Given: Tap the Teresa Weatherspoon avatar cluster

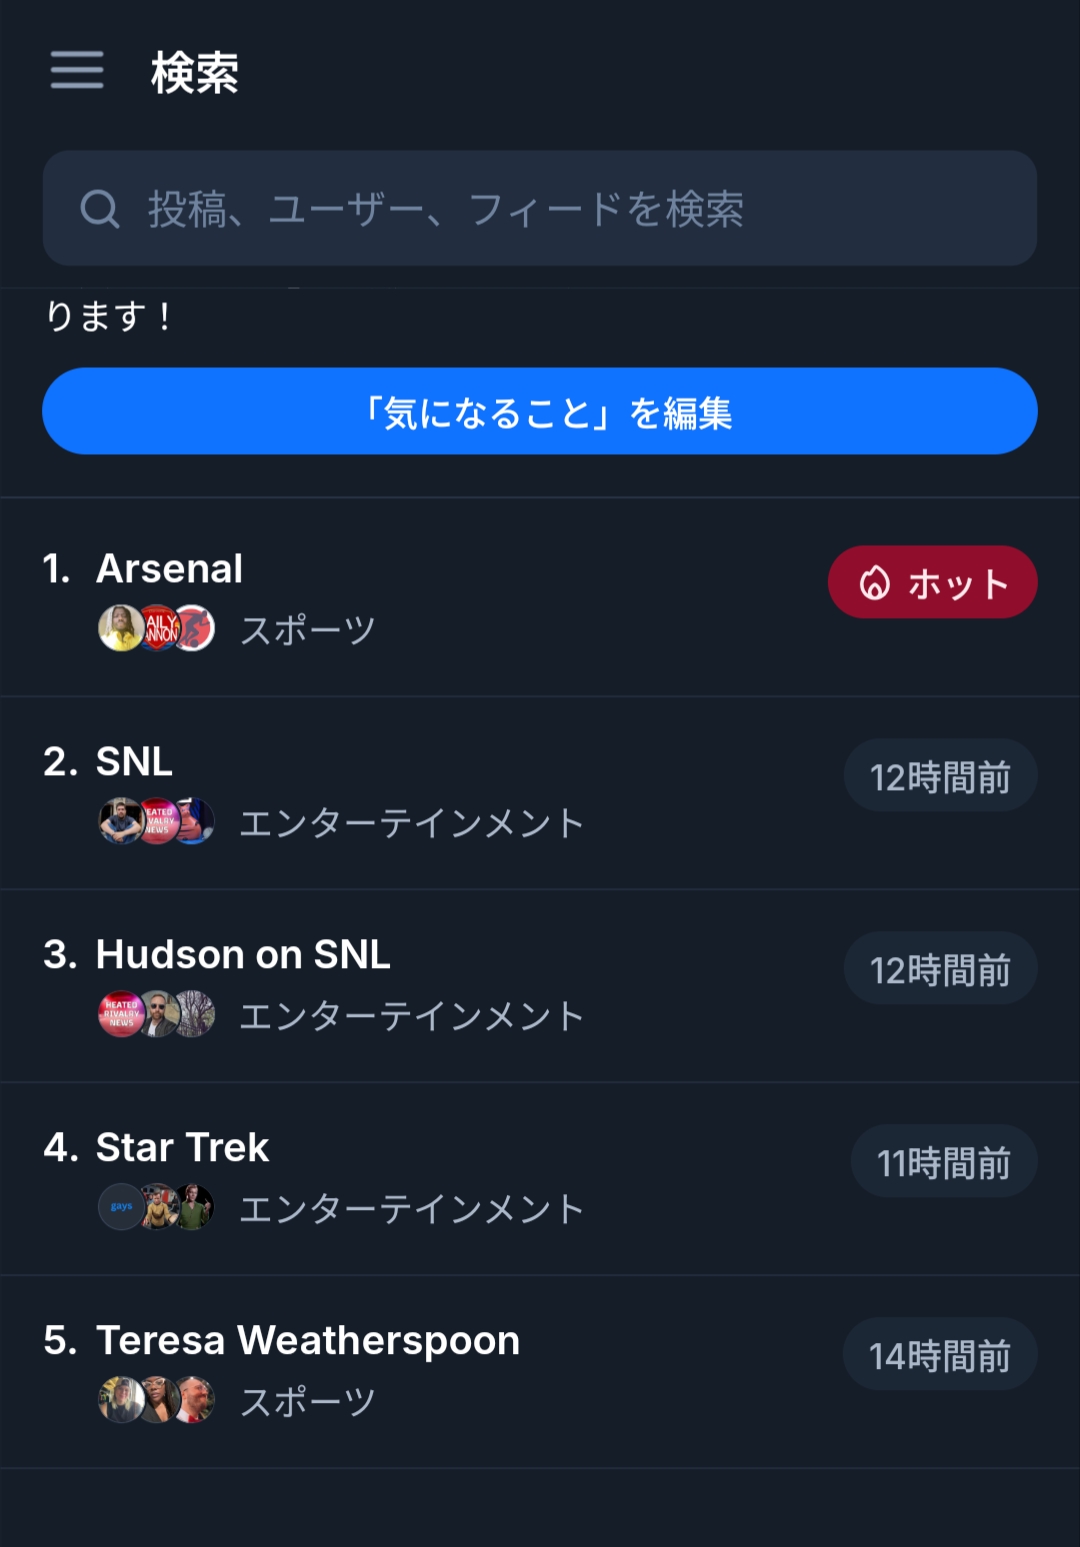Looking at the screenshot, I should [x=157, y=1400].
